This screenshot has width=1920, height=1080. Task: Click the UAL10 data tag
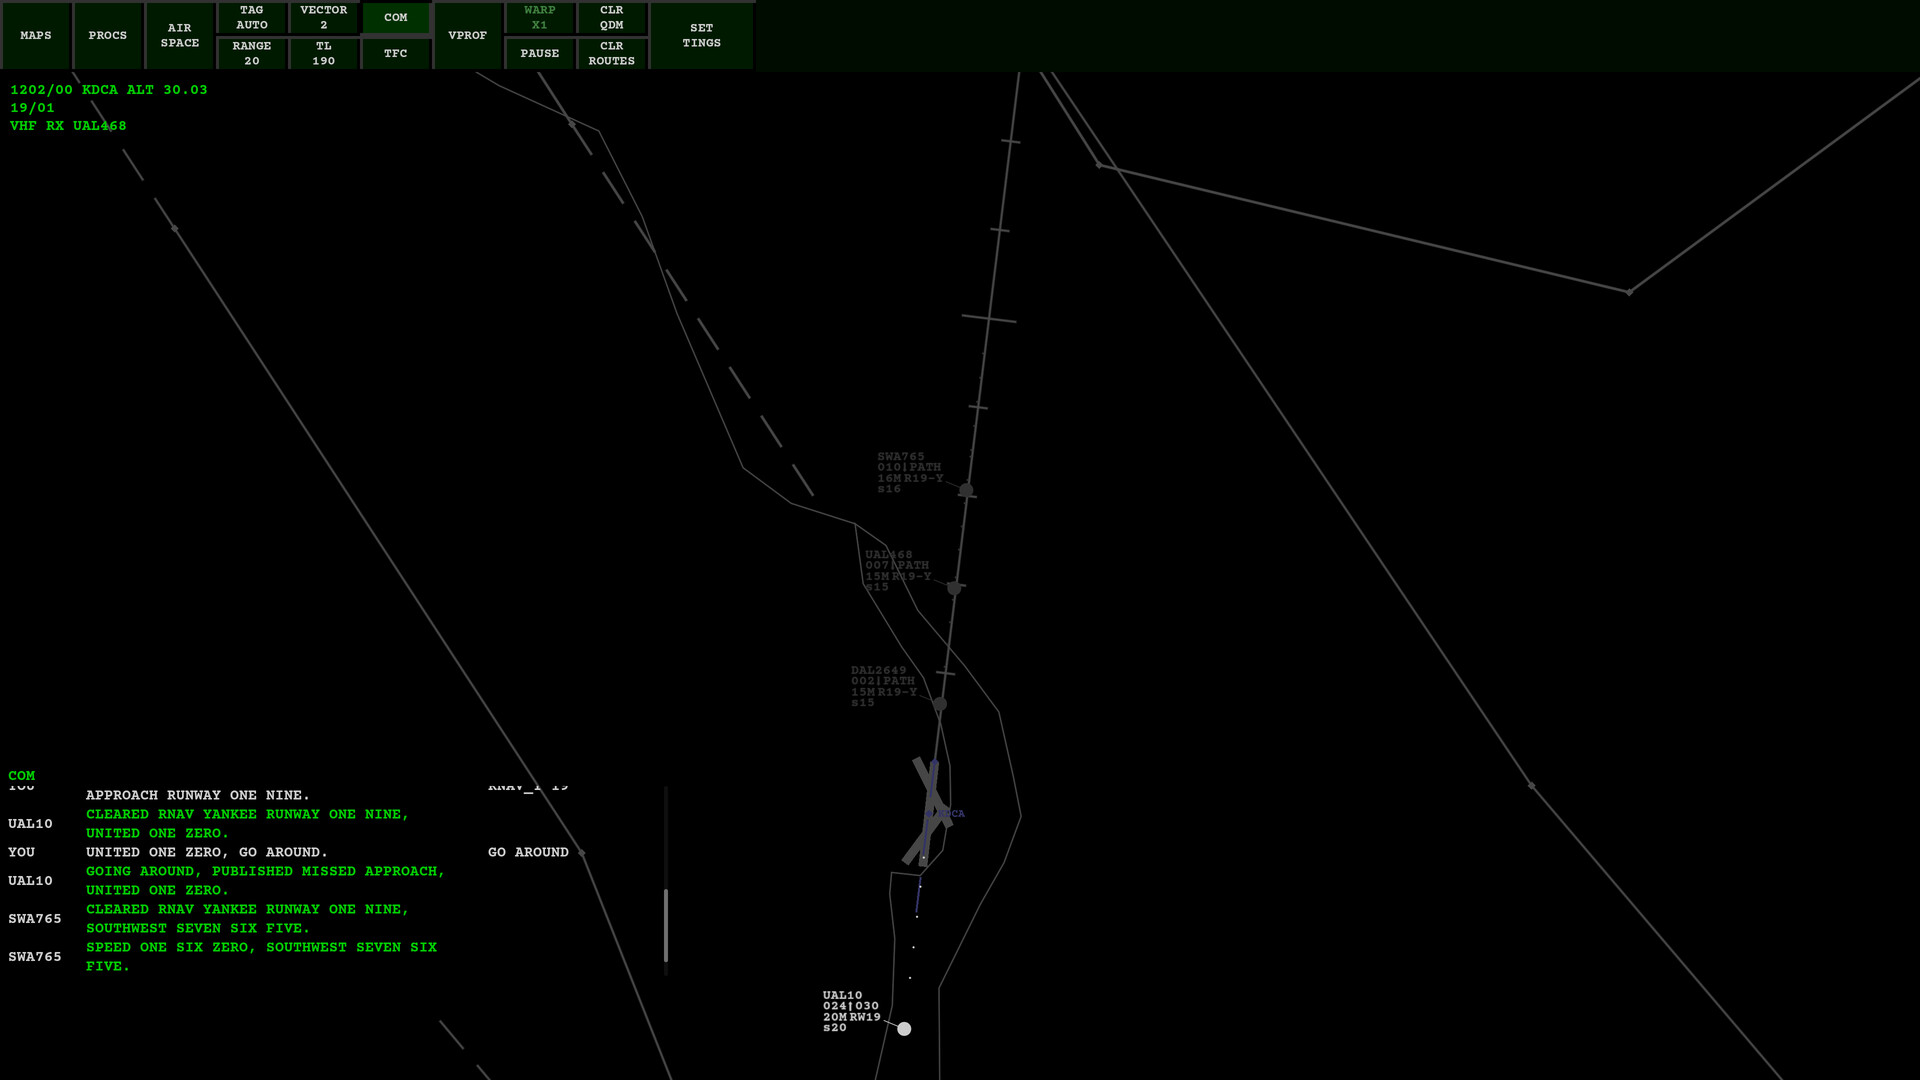point(851,1011)
